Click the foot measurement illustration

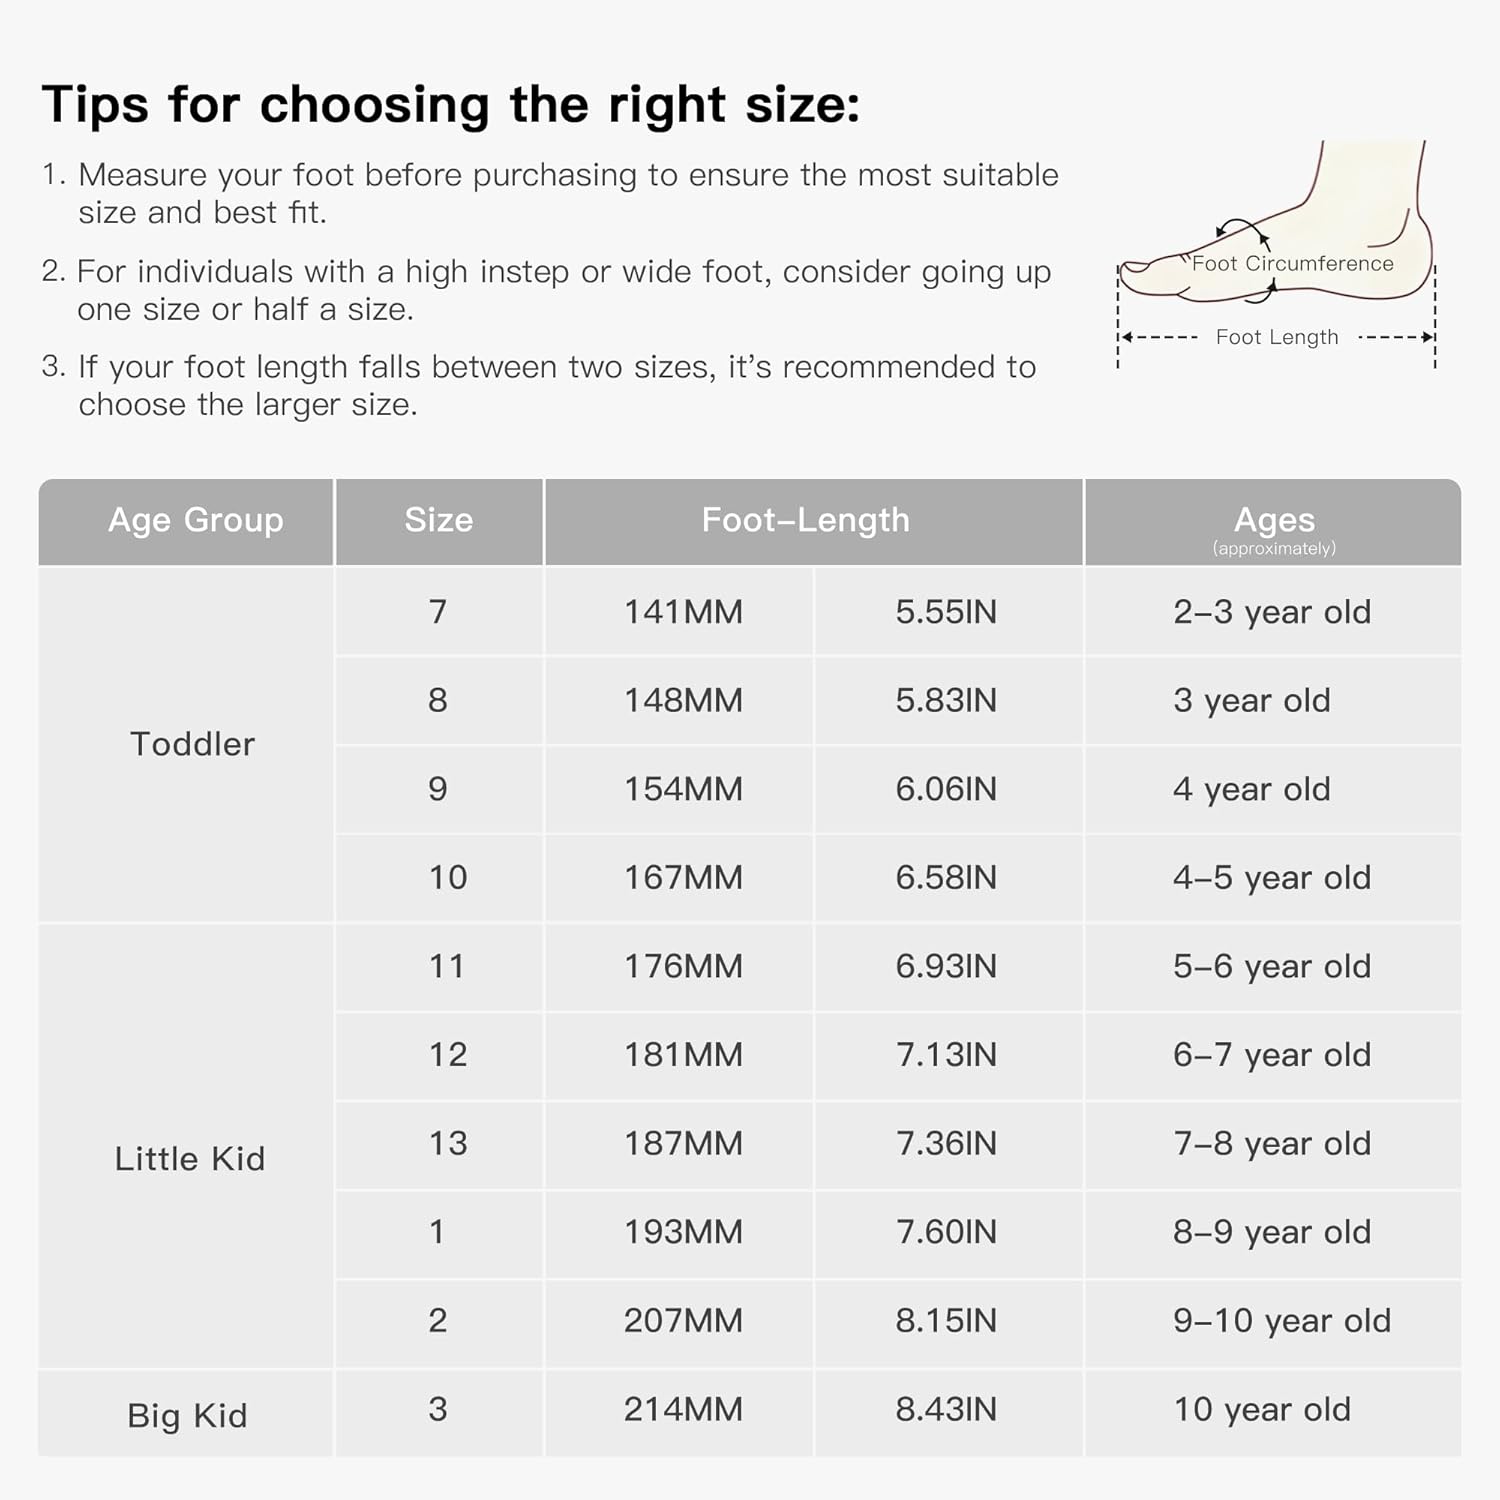pos(1277,255)
